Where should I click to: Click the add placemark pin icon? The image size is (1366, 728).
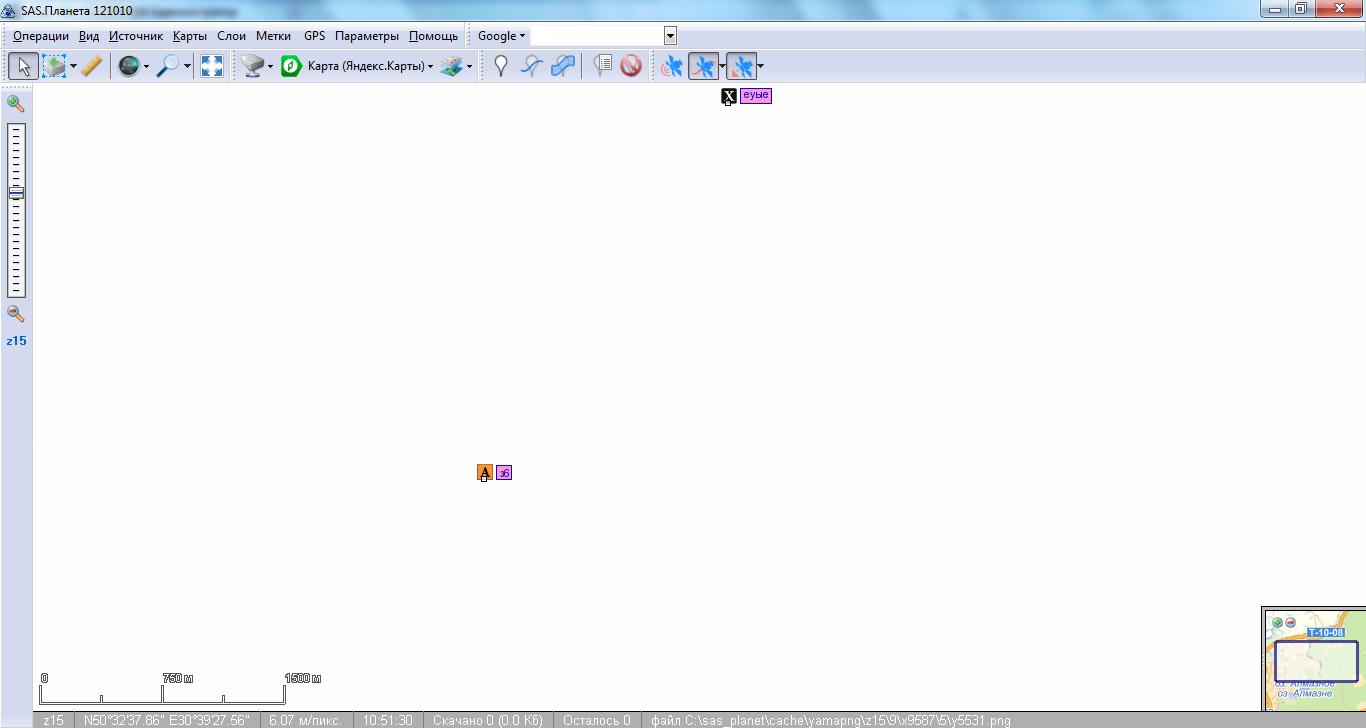501,67
